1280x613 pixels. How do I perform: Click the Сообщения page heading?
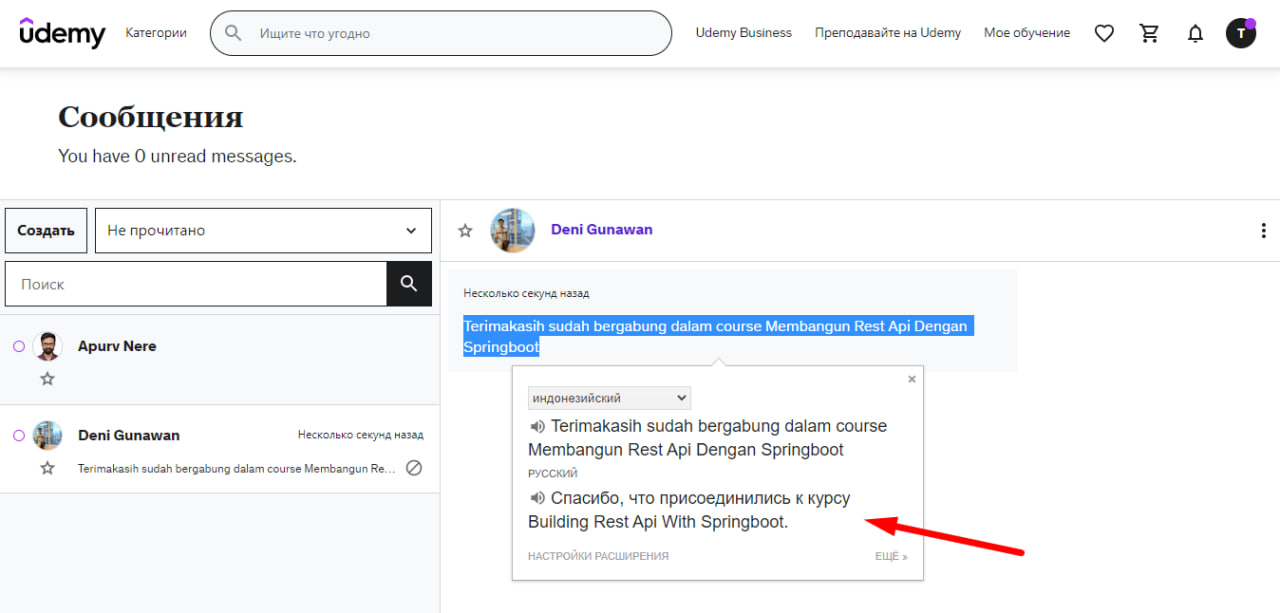pyautogui.click(x=151, y=117)
